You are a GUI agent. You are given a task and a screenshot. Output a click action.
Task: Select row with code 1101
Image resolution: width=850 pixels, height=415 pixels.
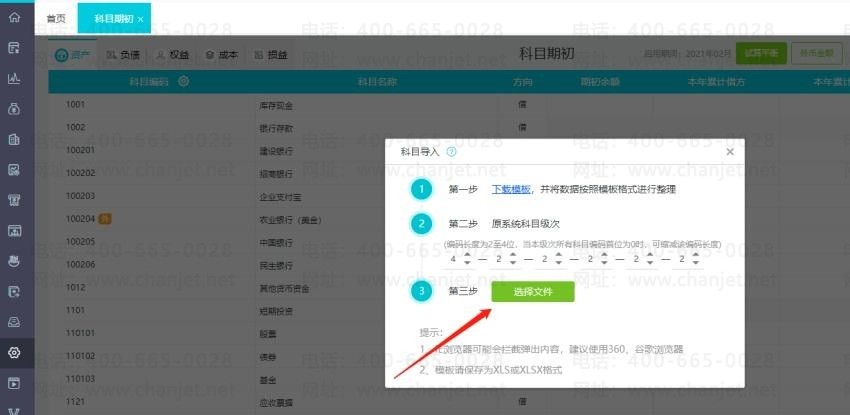[217, 310]
